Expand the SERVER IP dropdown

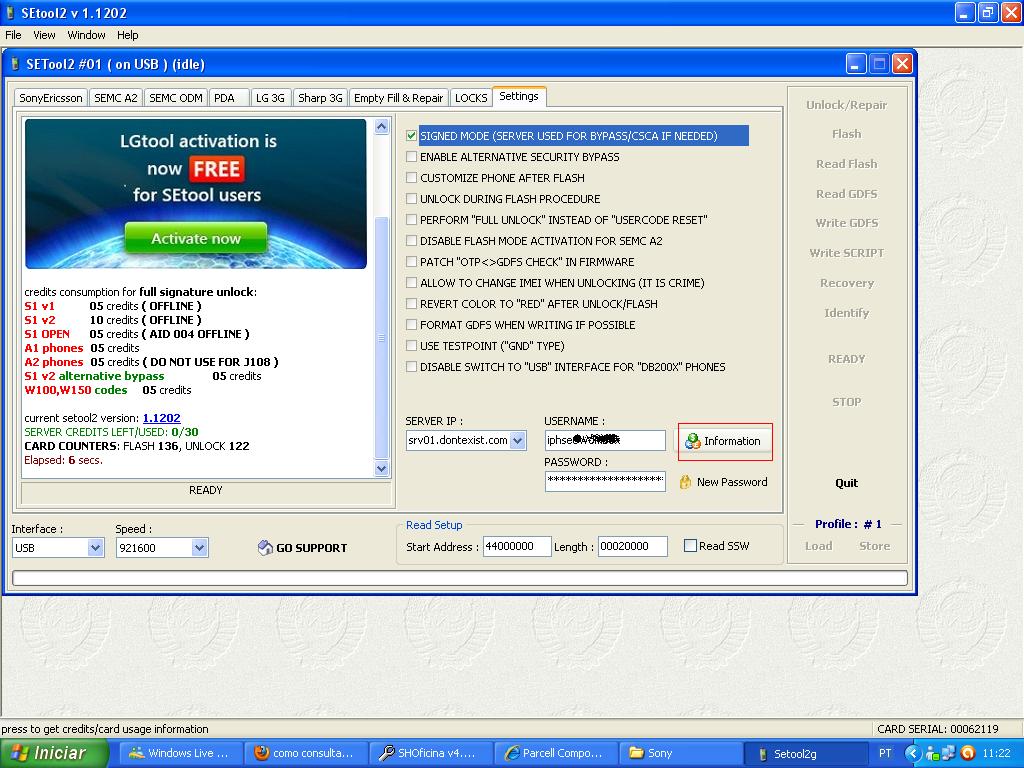tap(518, 441)
